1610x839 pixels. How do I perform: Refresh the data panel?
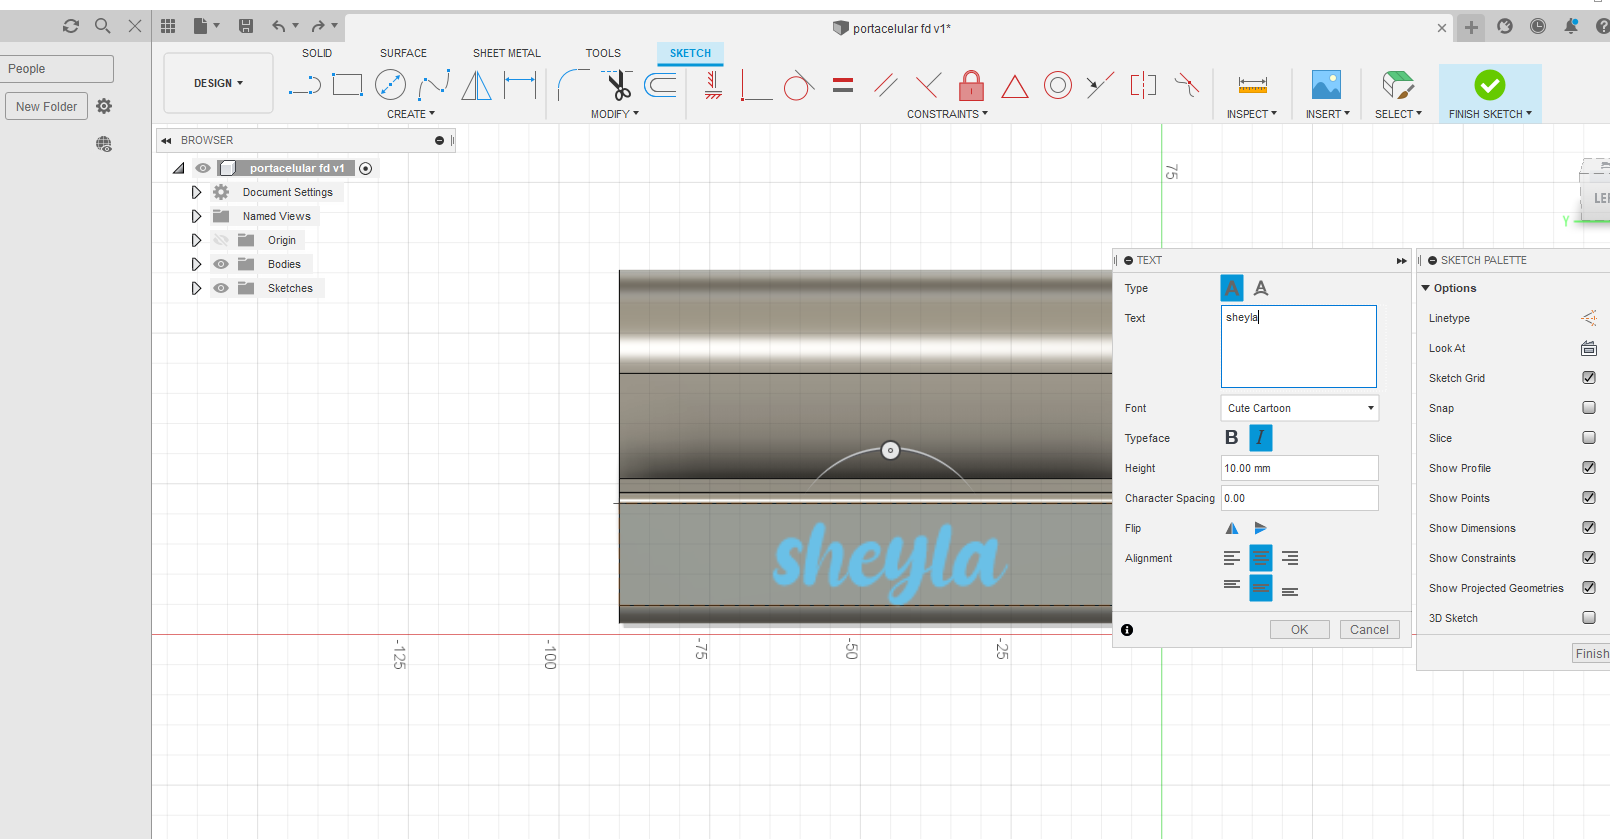(70, 26)
